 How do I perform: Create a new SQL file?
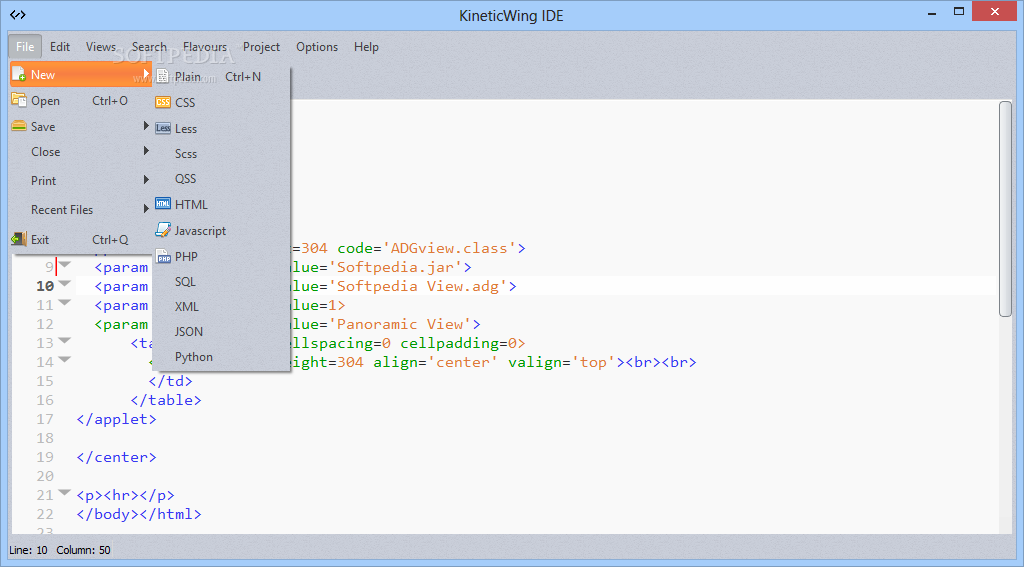click(x=221, y=282)
